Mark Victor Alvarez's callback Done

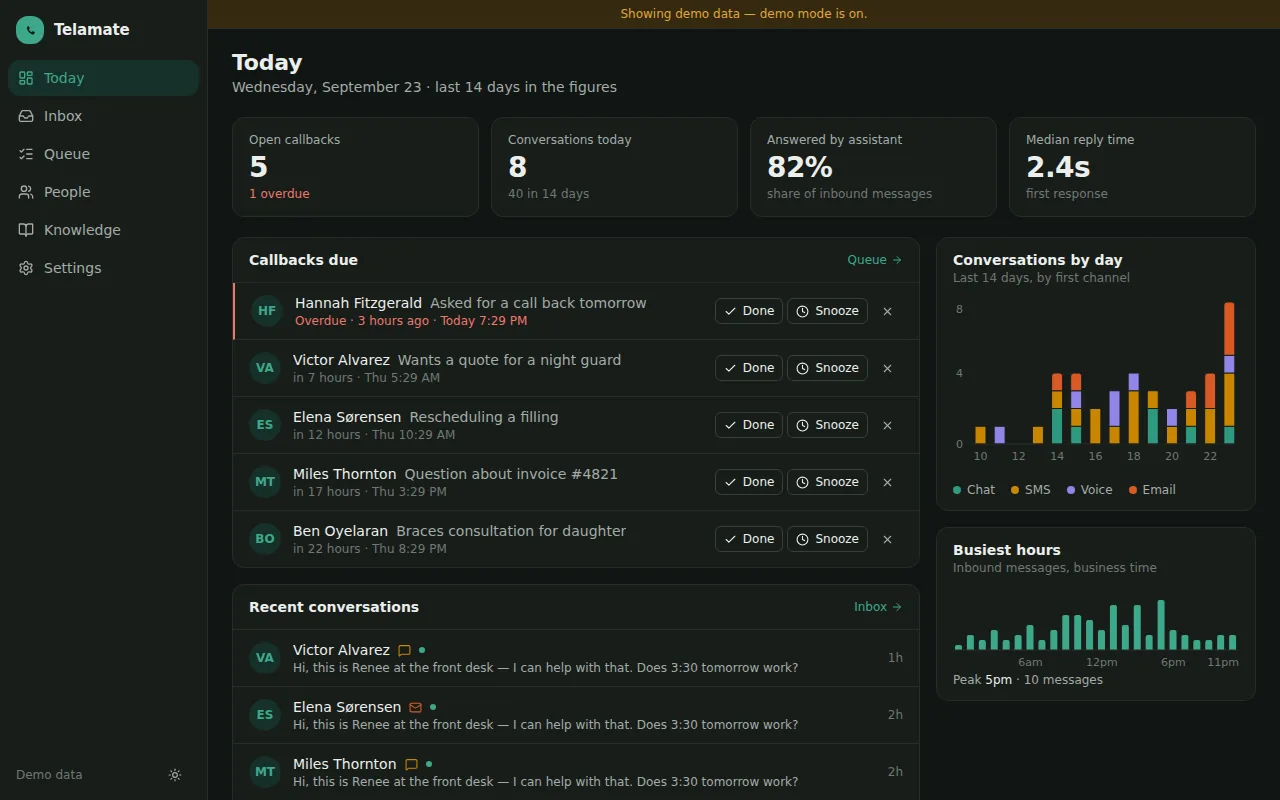pos(749,368)
